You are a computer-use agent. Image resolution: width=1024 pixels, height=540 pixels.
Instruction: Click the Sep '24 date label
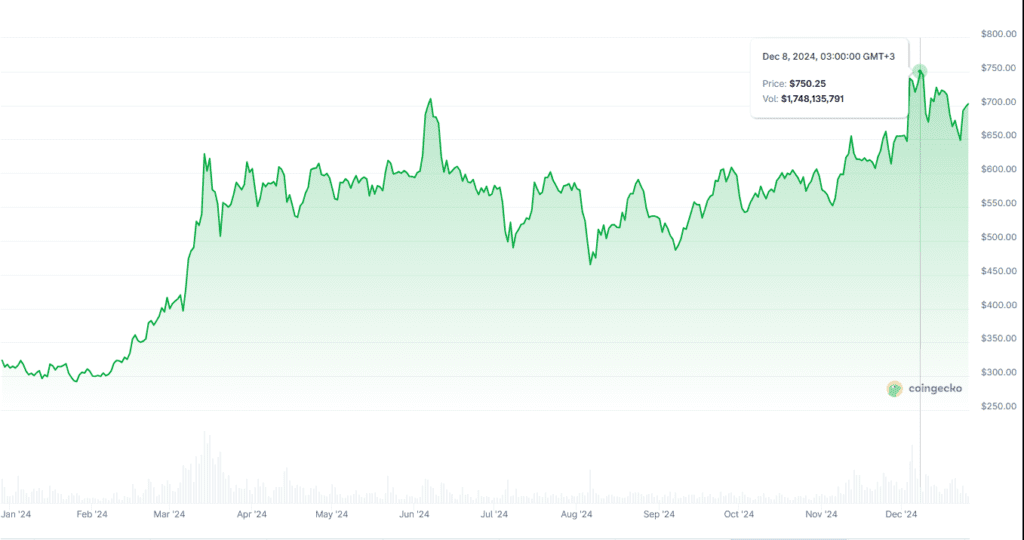click(659, 515)
